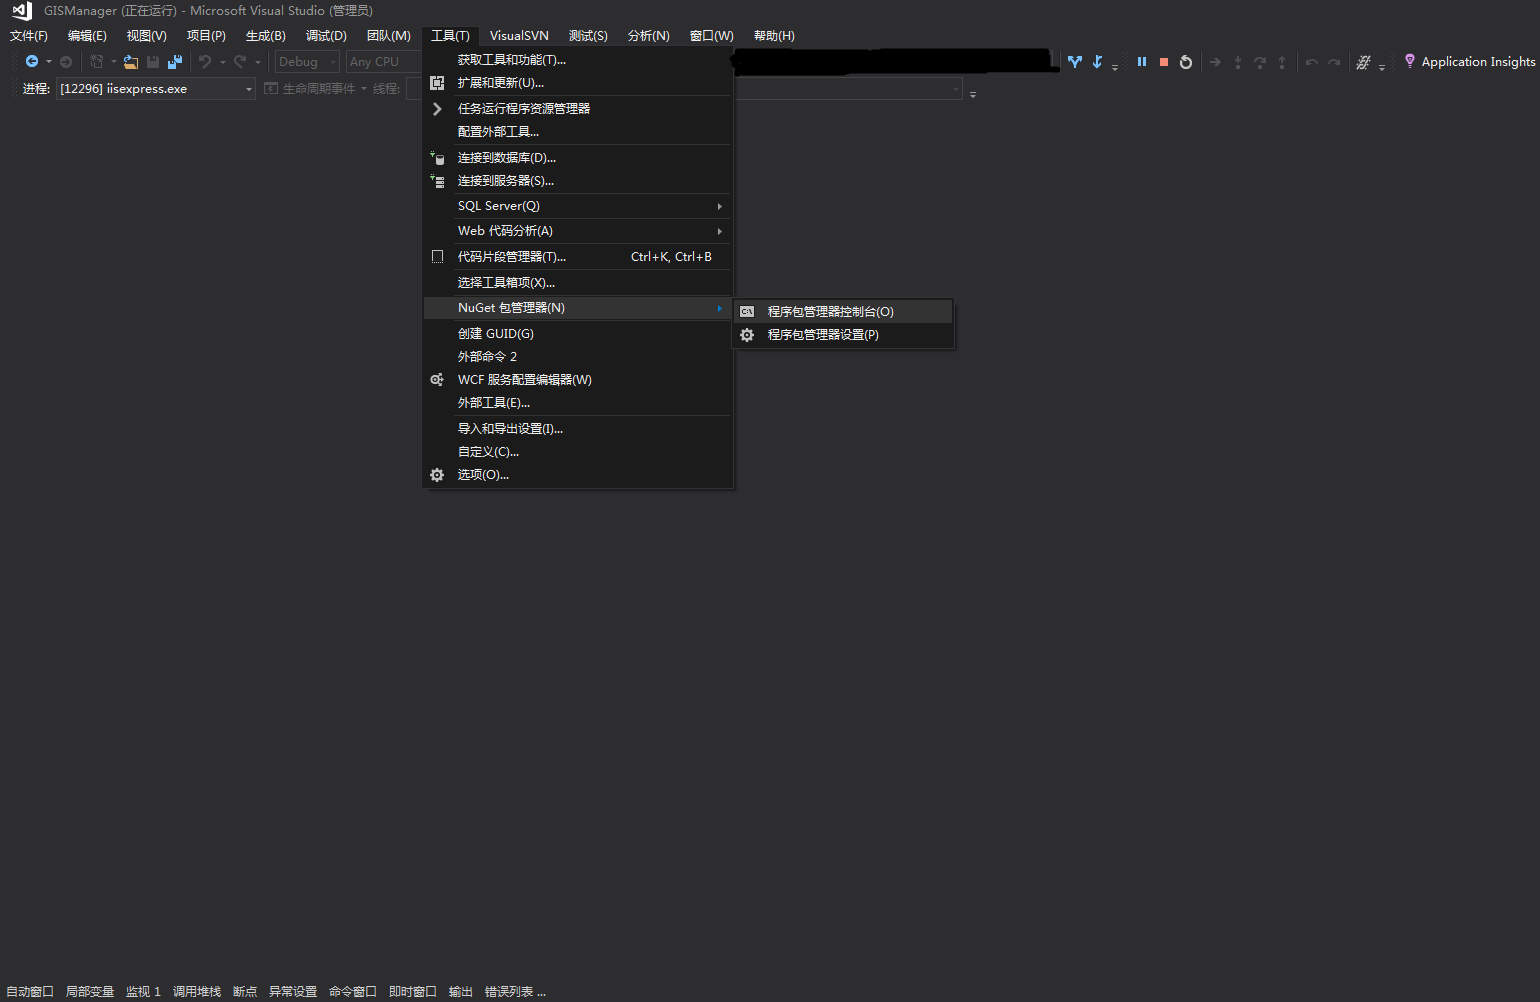Click the single-disk save icon

tap(153, 62)
